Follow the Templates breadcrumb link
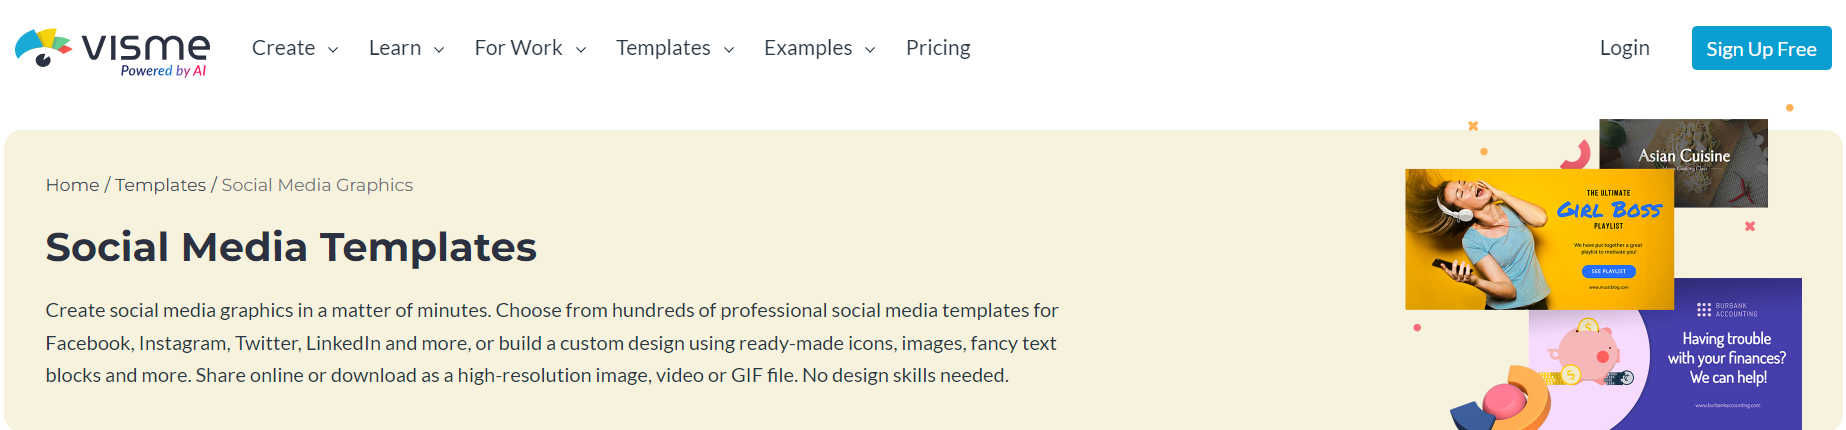Screen dimensions: 1846x430 tap(160, 185)
